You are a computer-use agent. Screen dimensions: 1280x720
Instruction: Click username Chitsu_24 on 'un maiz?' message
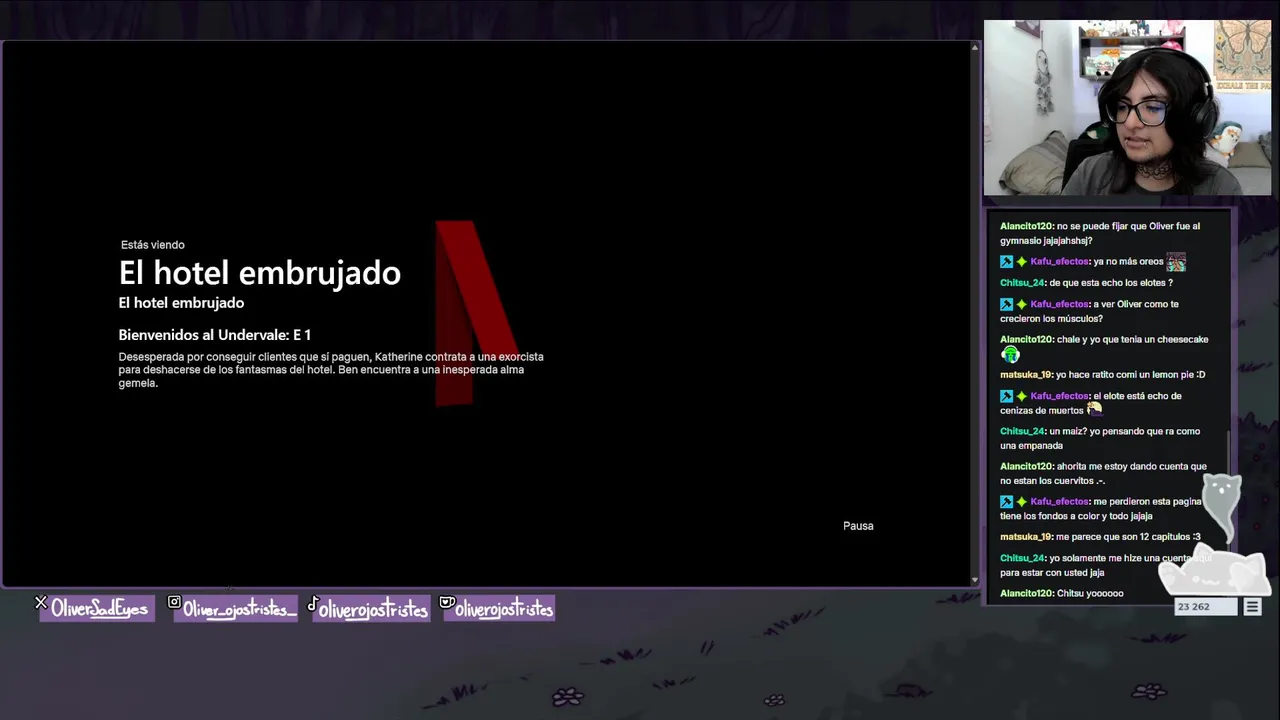tap(1022, 432)
